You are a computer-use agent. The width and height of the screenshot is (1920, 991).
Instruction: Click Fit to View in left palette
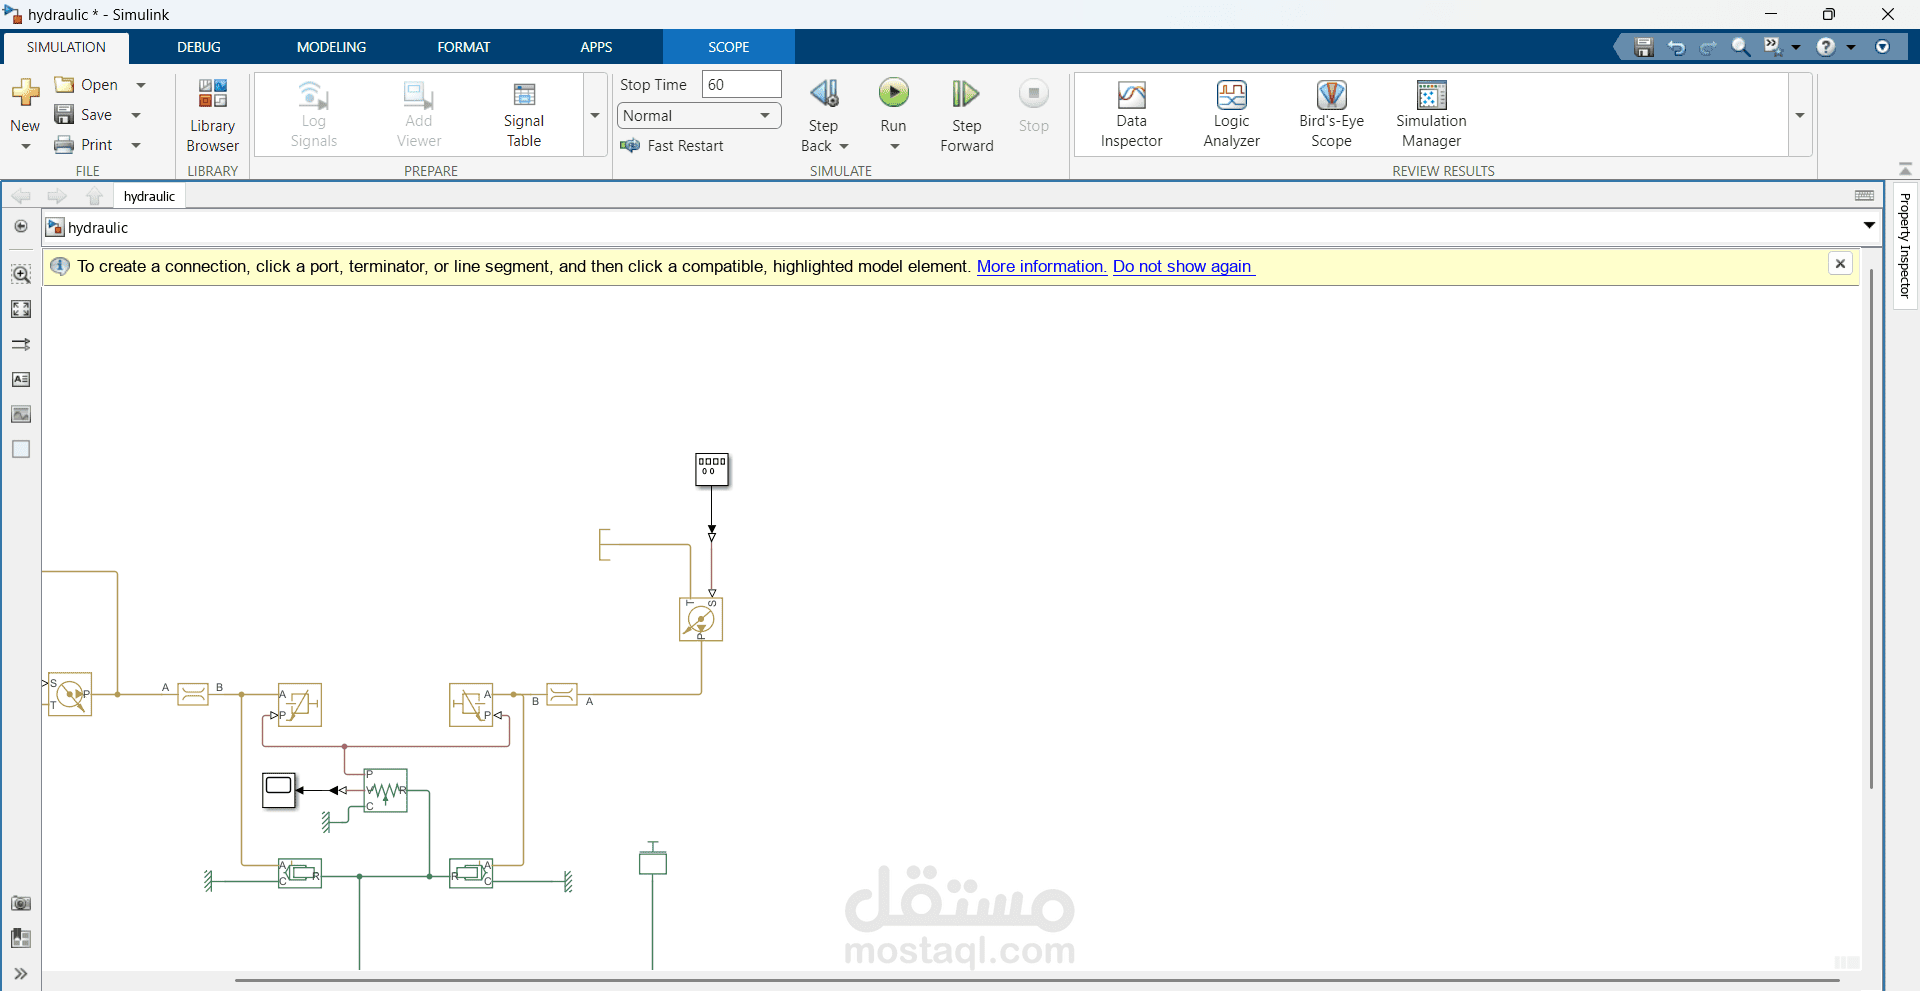21,309
